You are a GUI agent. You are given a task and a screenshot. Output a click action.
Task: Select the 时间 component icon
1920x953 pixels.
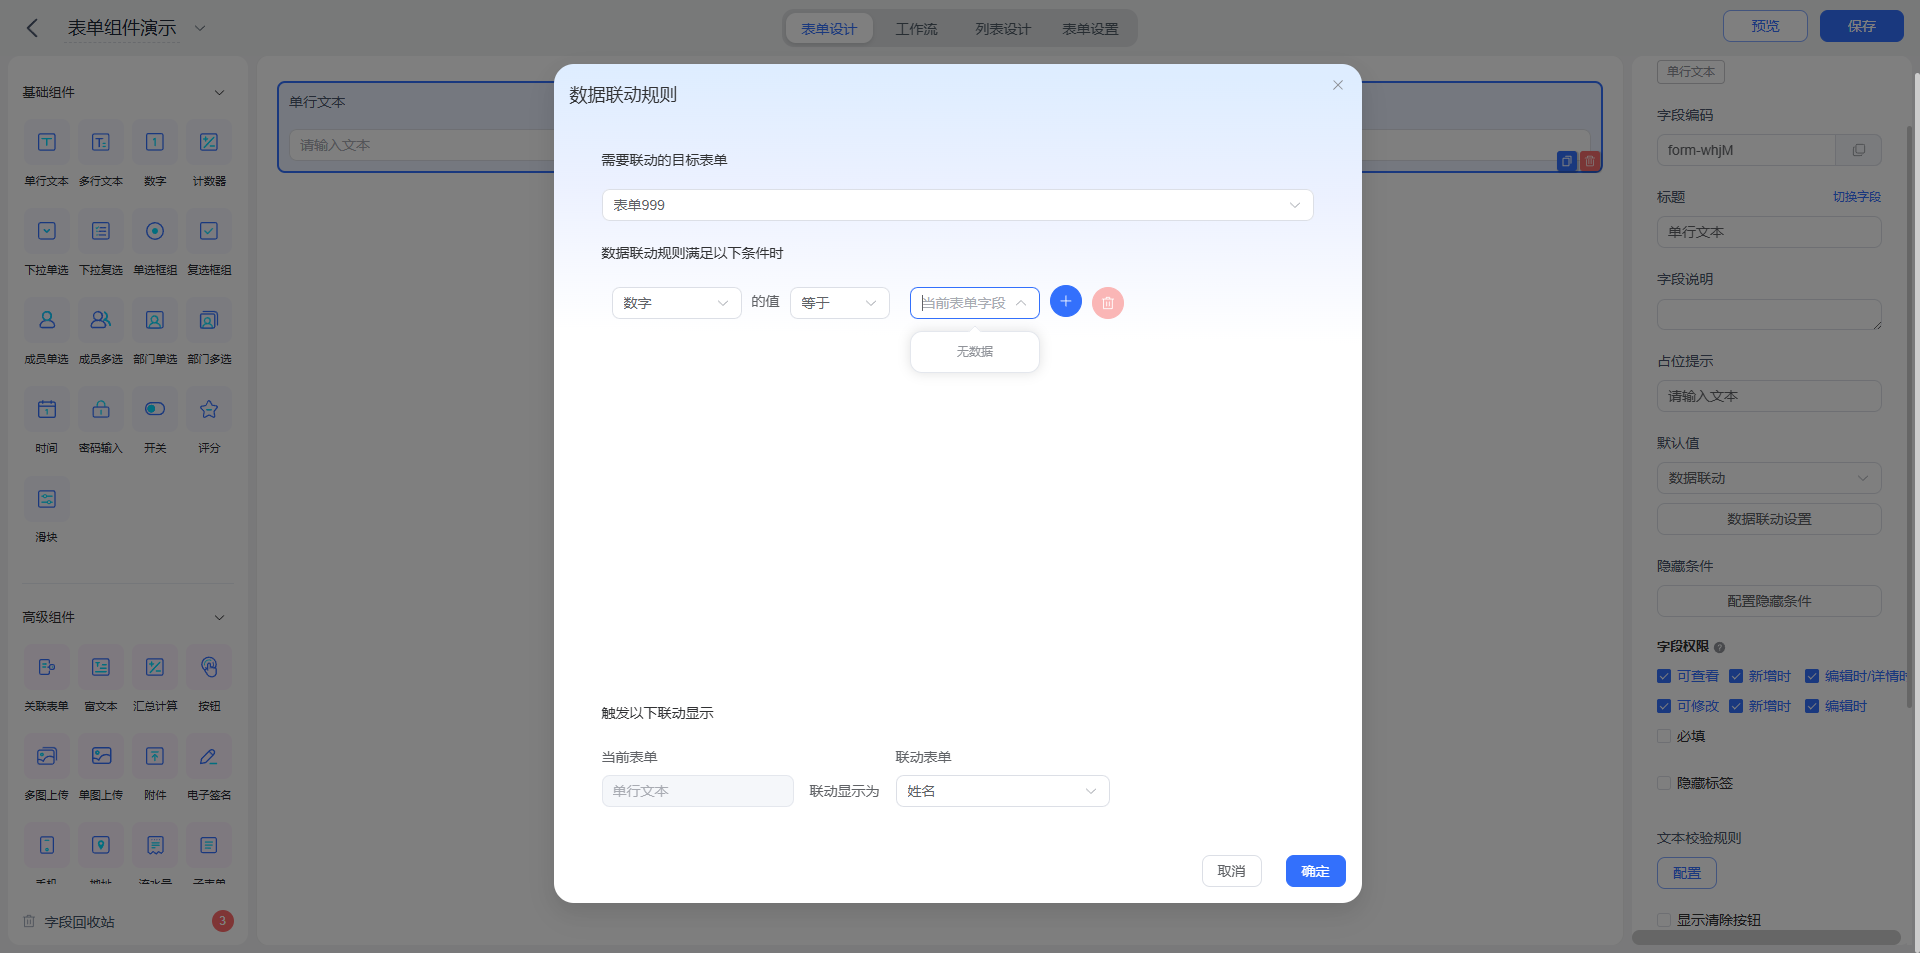47,409
